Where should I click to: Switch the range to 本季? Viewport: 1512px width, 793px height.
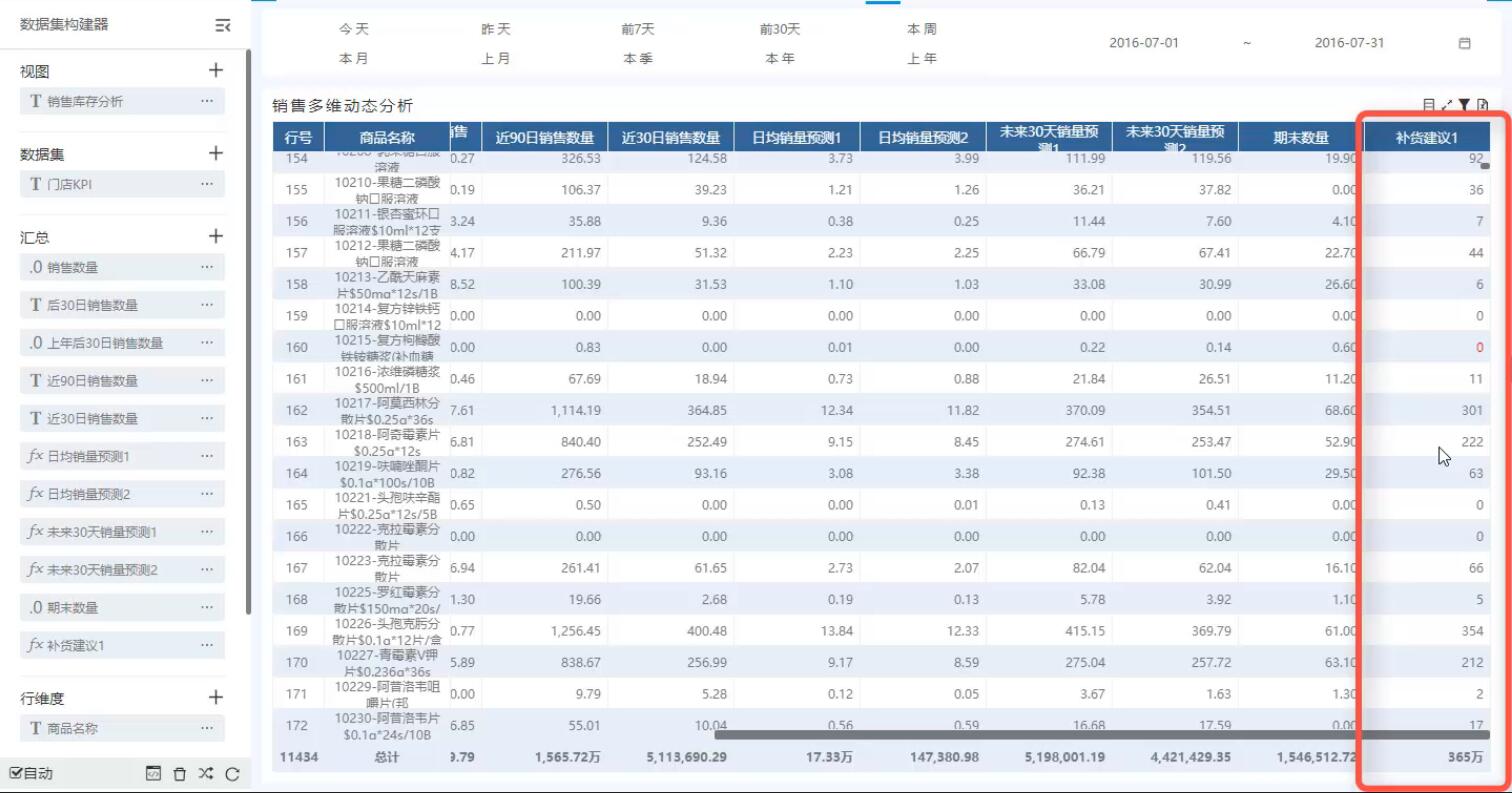point(638,58)
